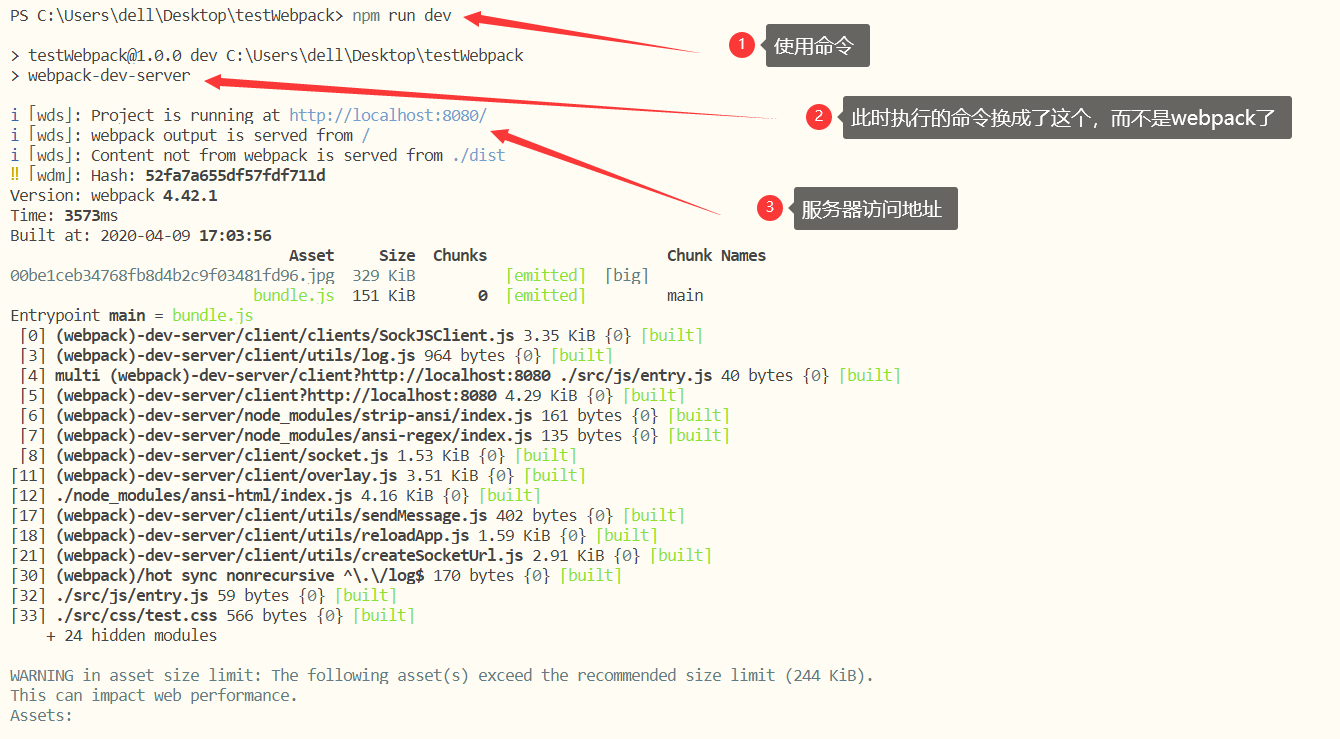
Task: Click the 'Size' column header
Action: tap(397, 255)
